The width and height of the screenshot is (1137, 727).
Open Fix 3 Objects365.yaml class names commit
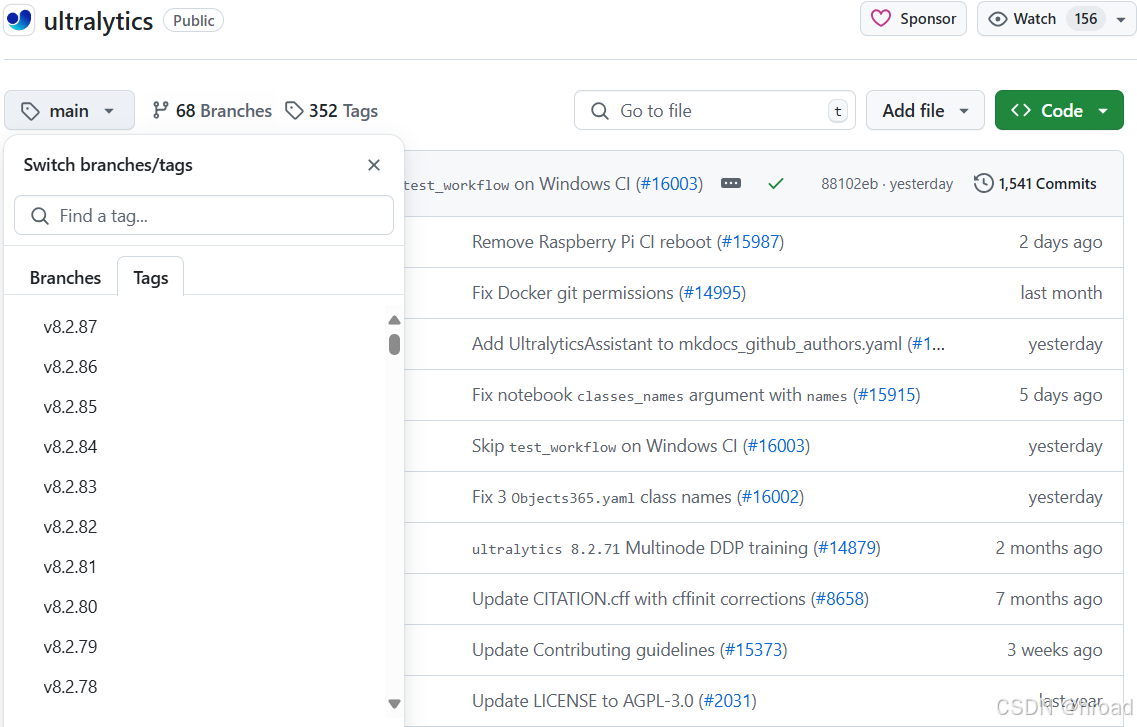(602, 497)
